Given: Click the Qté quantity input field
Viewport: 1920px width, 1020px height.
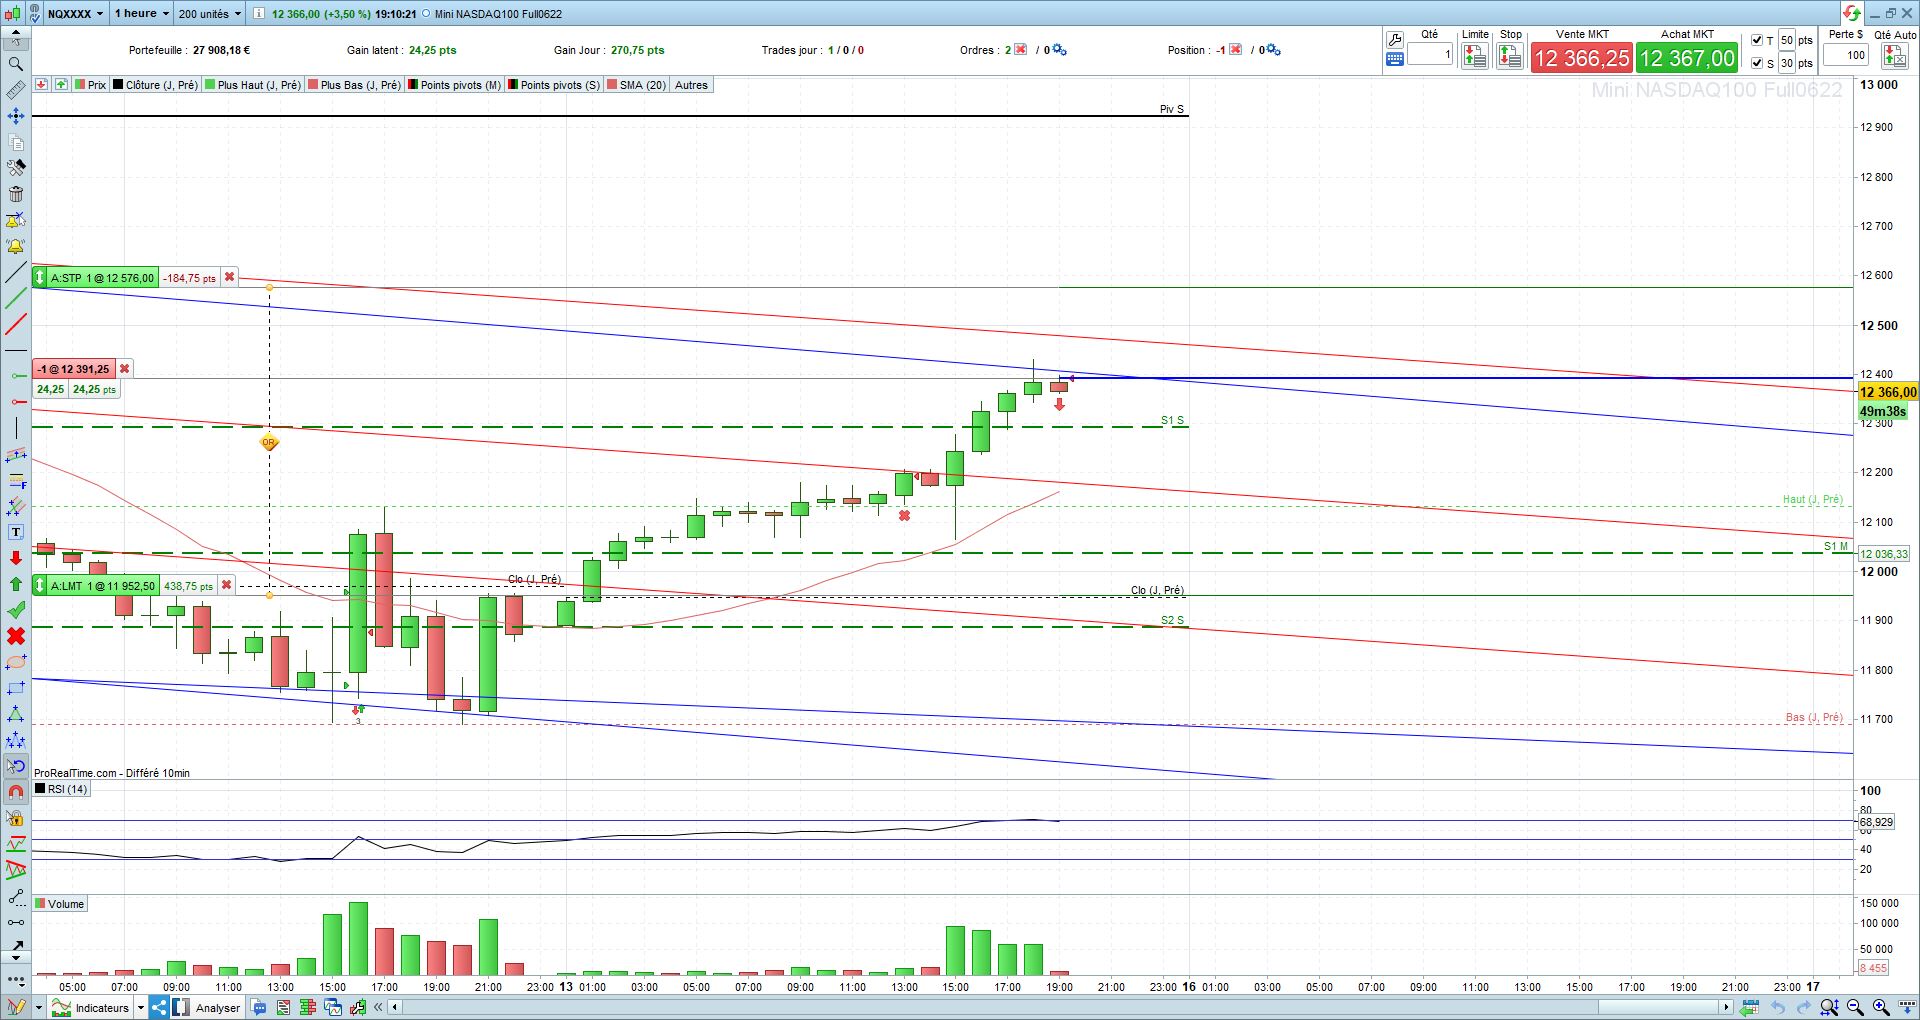Looking at the screenshot, I should click(x=1430, y=55).
